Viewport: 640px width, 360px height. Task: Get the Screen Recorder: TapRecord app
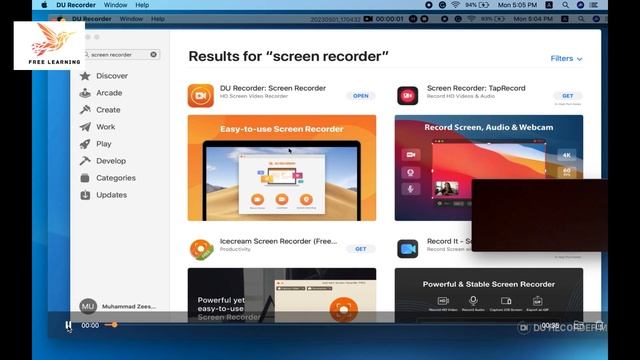[x=568, y=96]
